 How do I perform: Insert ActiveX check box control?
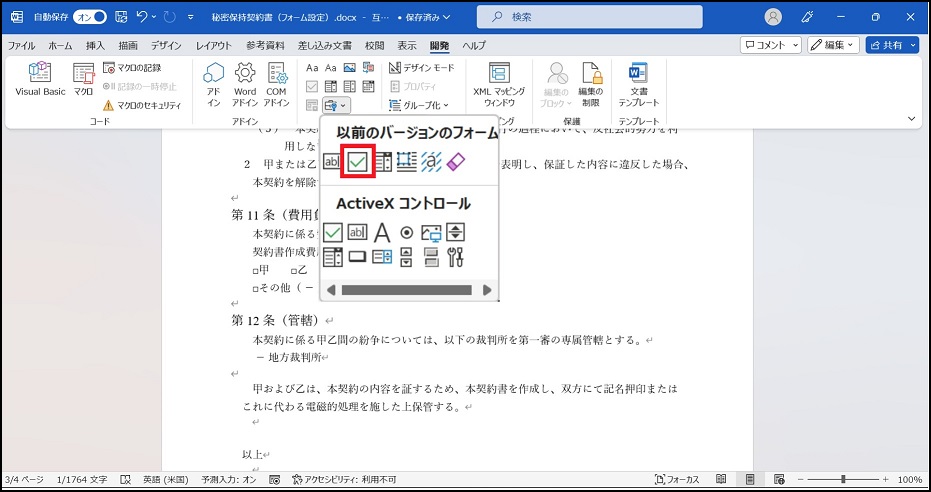click(332, 233)
